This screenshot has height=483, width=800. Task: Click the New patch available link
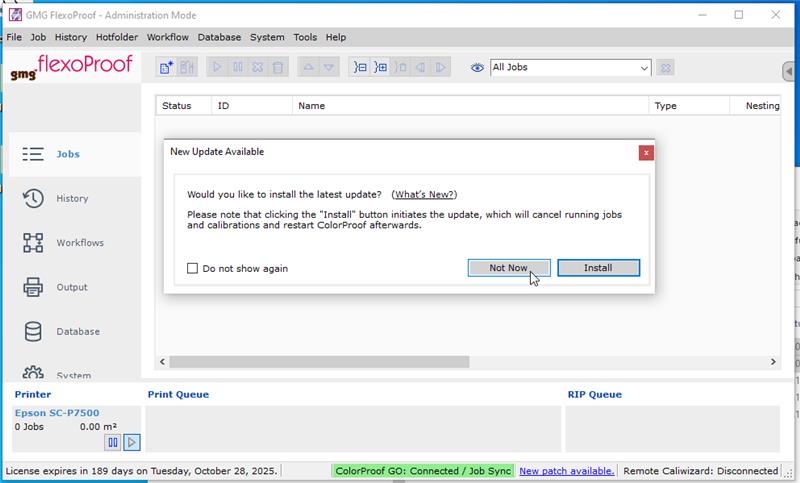click(x=566, y=471)
